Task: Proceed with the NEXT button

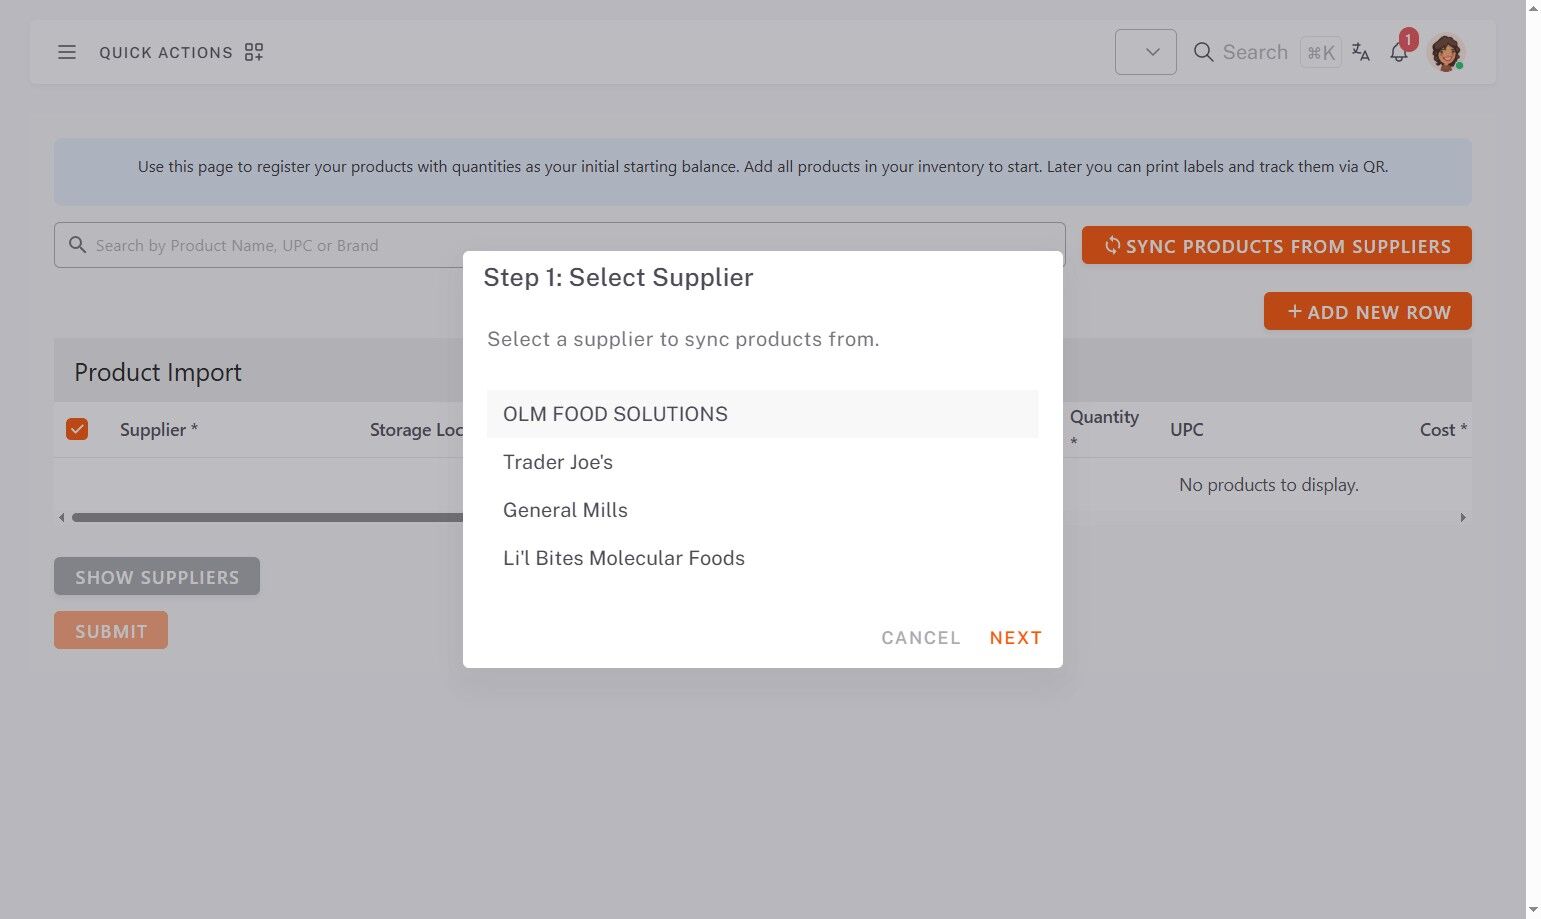Action: 1016,638
